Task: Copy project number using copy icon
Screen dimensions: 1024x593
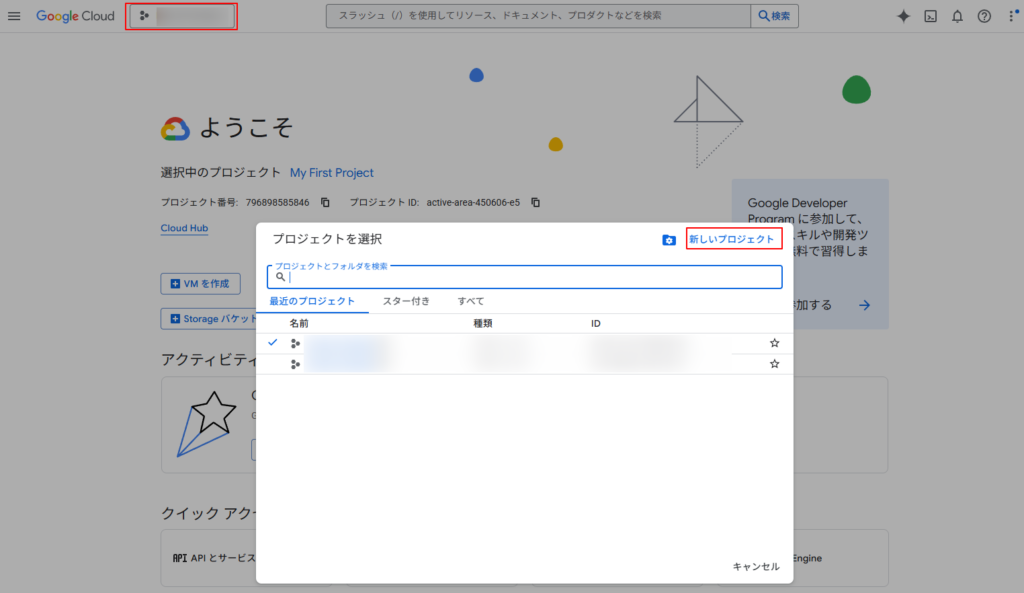Action: (325, 202)
